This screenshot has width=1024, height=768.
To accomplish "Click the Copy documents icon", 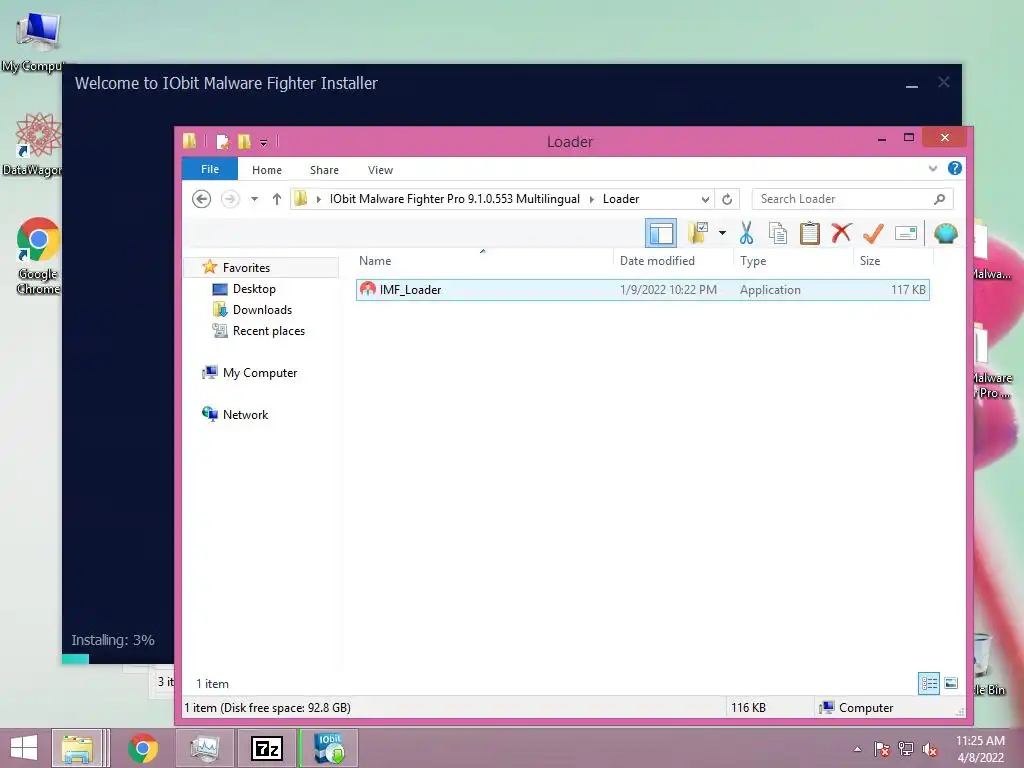I will point(777,232).
